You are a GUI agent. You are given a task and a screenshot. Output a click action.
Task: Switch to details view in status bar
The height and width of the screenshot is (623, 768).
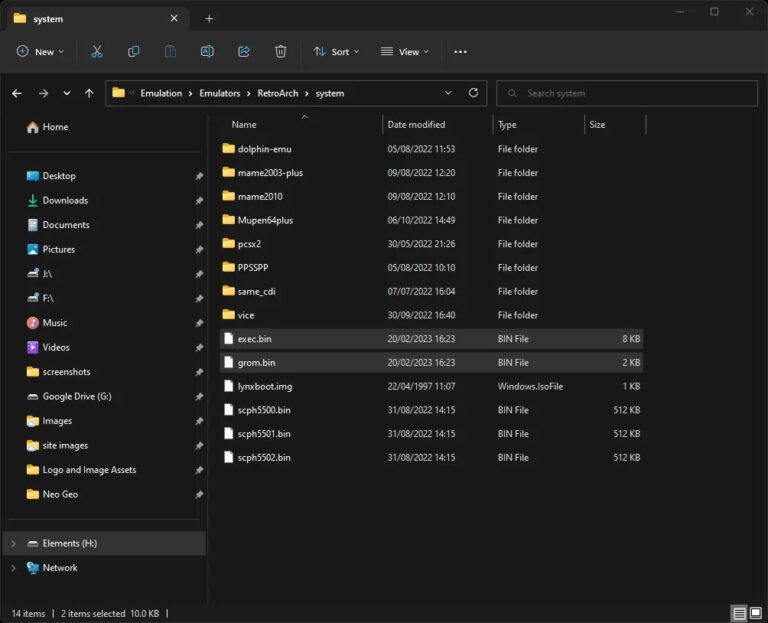739,613
